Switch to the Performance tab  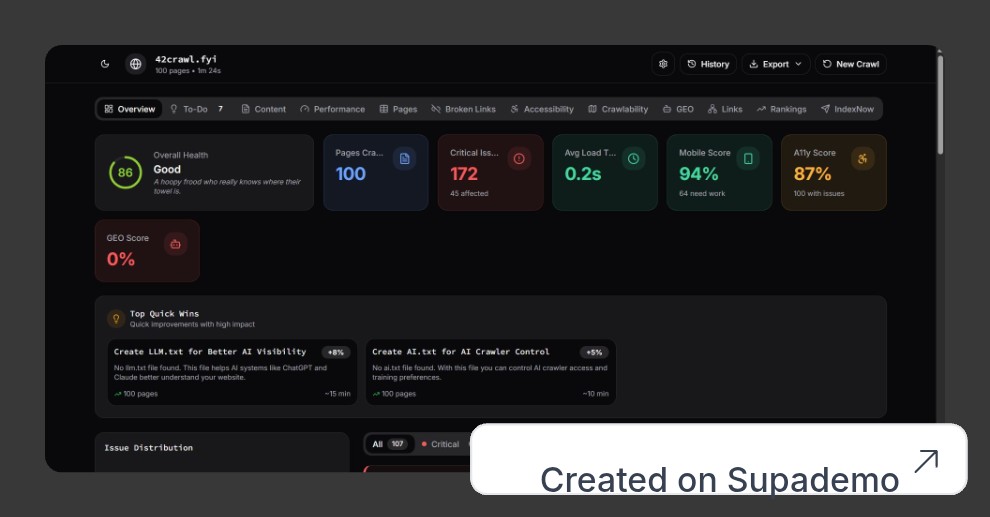[332, 109]
